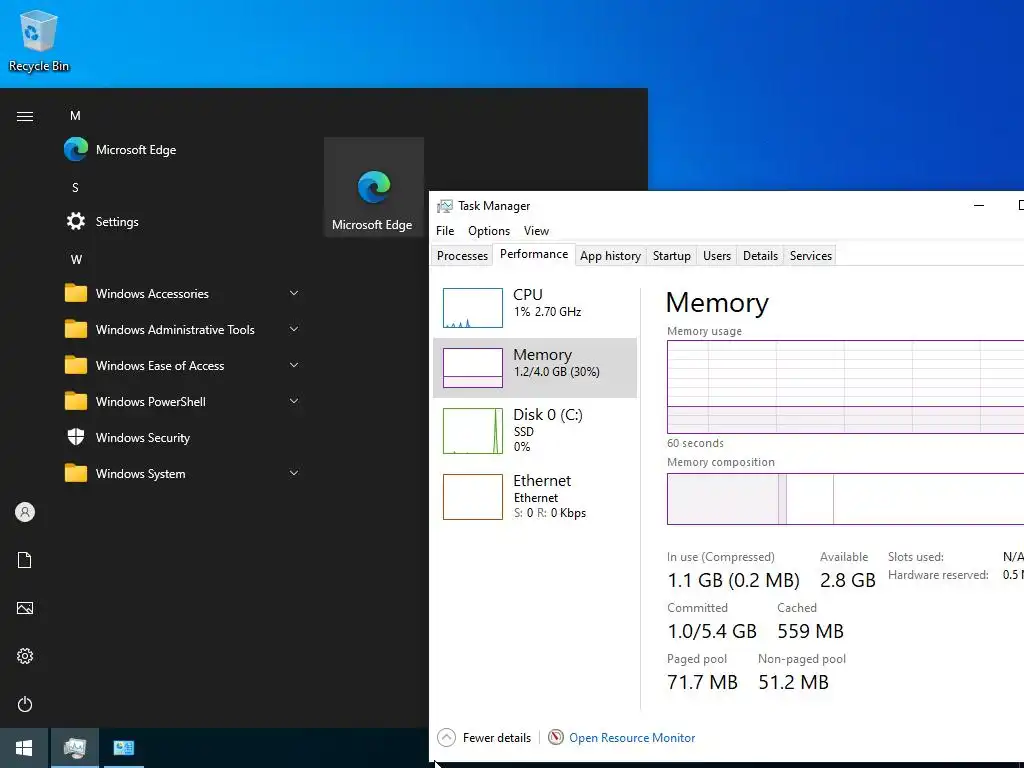Expand the Windows Administrative Tools chevron
This screenshot has height=768, width=1024.
pos(294,329)
